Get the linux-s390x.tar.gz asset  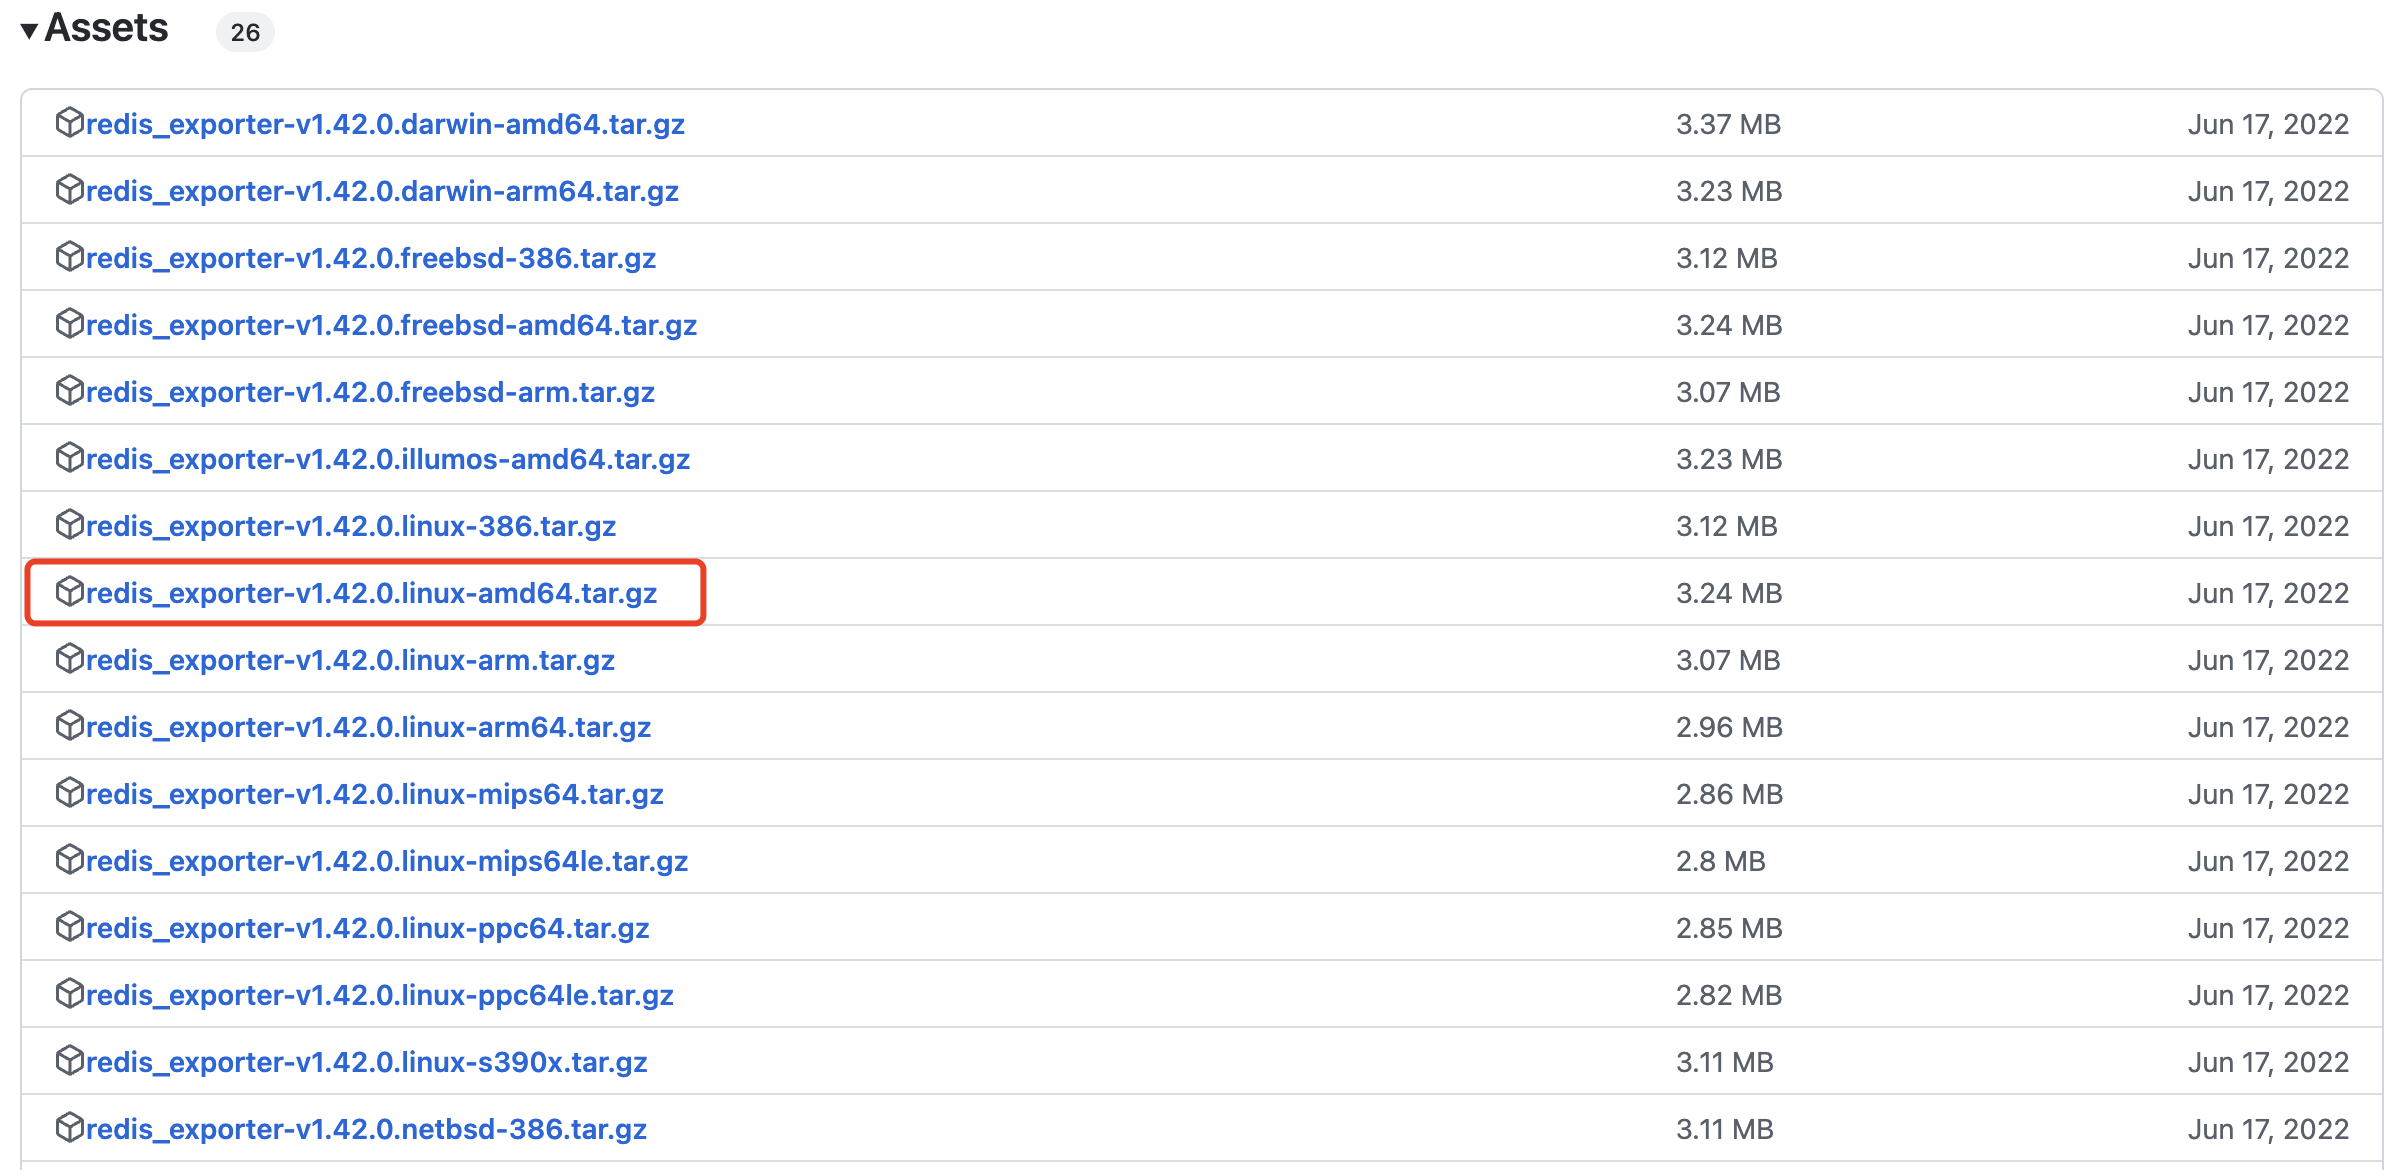[367, 1062]
